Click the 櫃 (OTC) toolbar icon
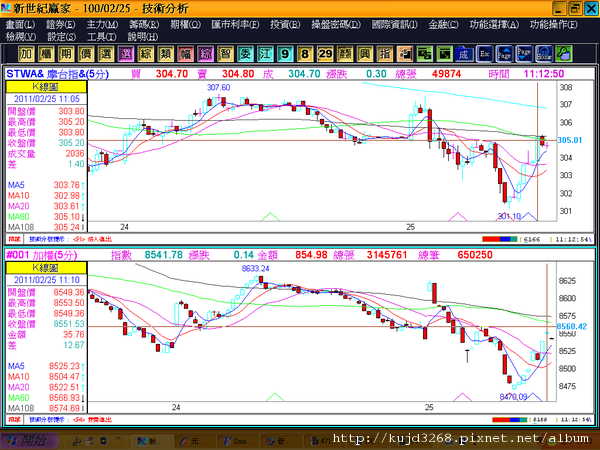Screen dimensions: 600x450 tap(46, 54)
